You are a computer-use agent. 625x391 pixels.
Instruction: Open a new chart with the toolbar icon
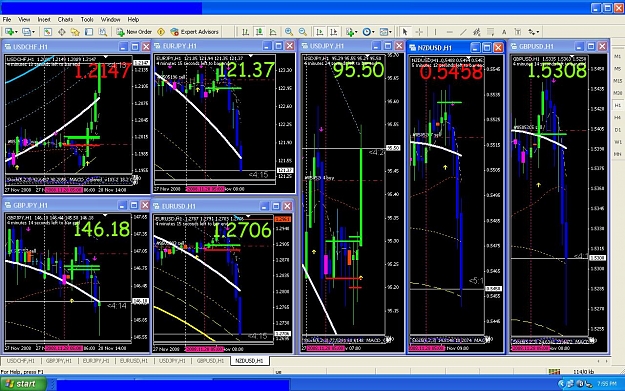coord(9,32)
